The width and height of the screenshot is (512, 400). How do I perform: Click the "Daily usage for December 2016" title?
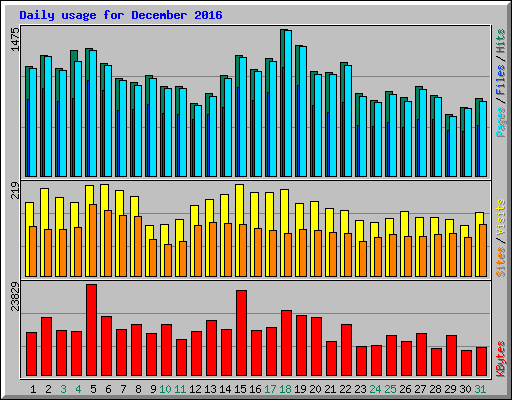pos(121,15)
